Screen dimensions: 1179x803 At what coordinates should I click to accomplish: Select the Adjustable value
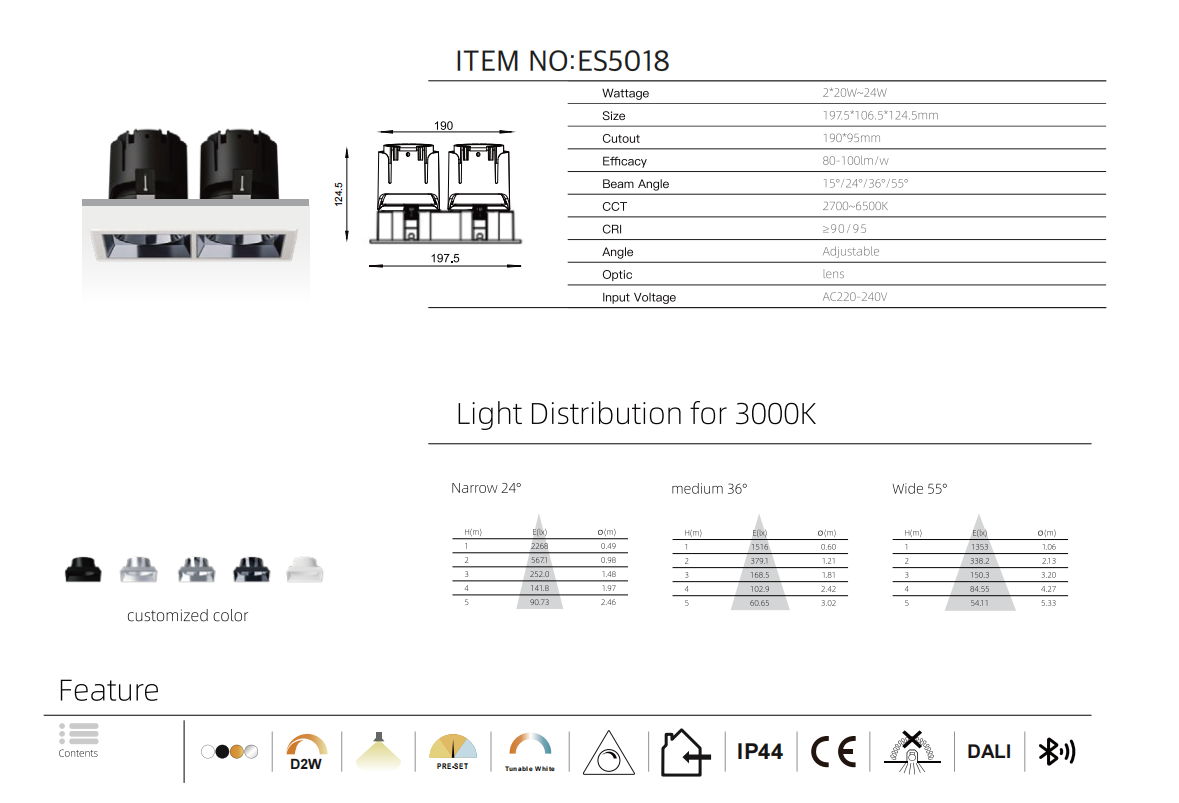[x=850, y=251]
